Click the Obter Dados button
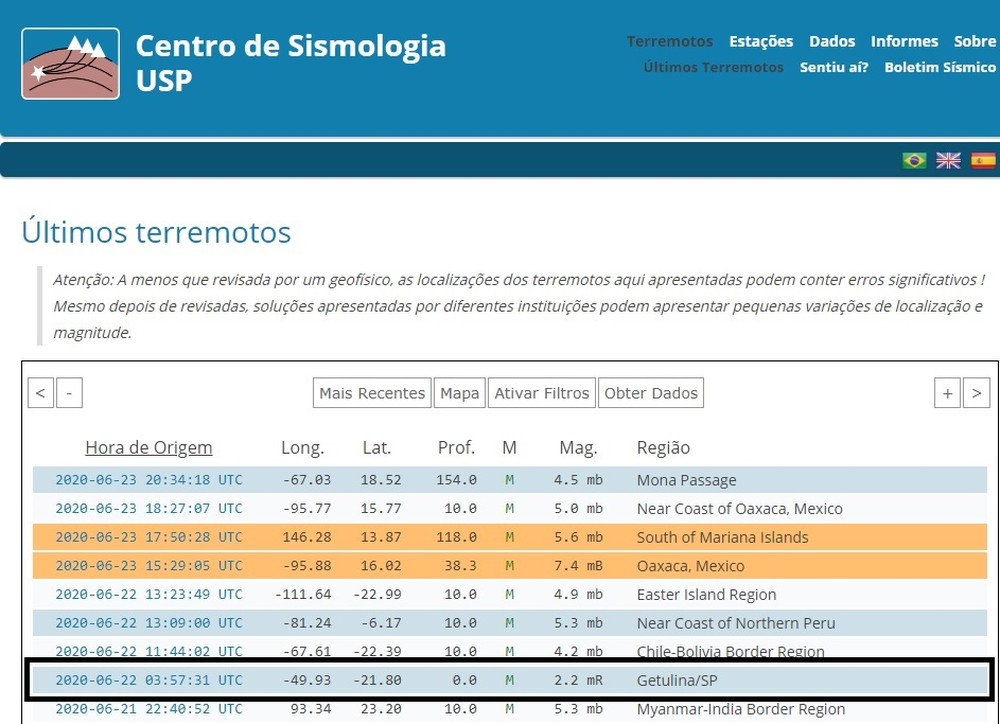The width and height of the screenshot is (1000, 724). (x=651, y=393)
